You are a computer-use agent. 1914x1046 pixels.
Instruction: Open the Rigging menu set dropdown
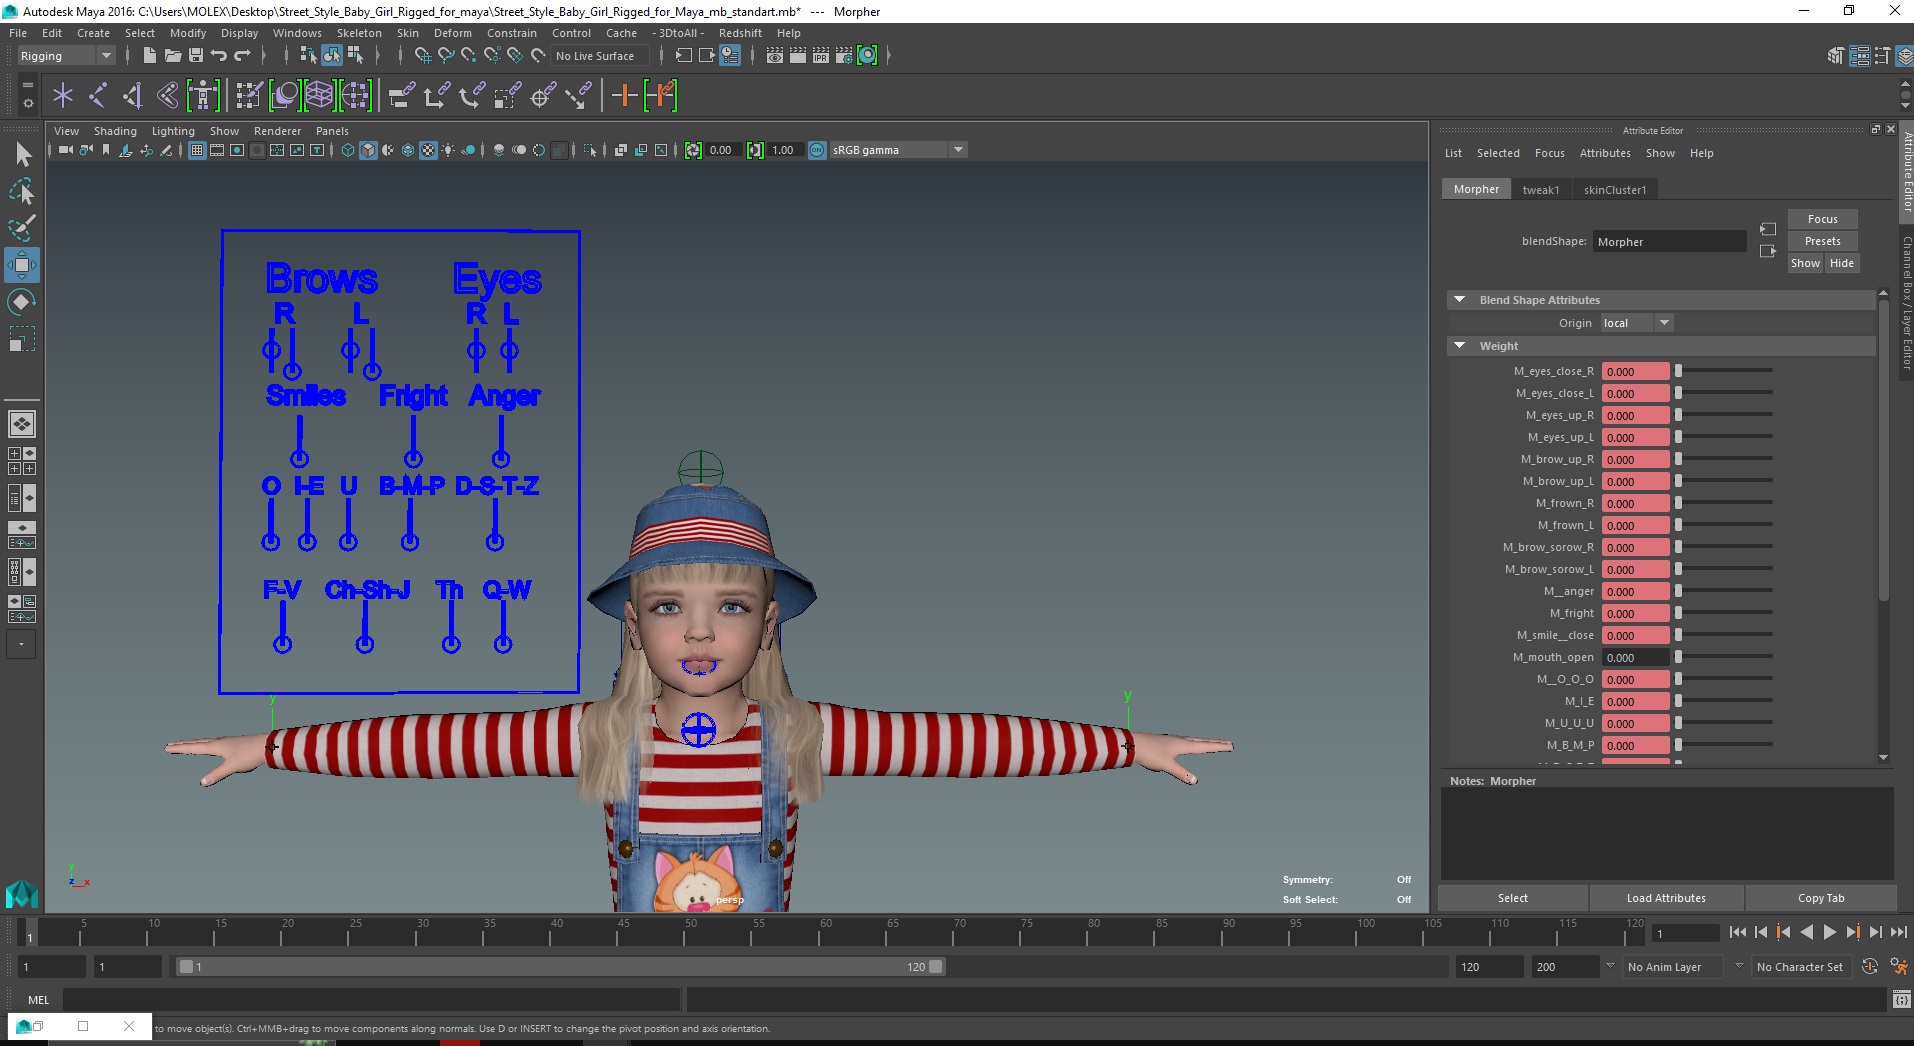pyautogui.click(x=65, y=56)
